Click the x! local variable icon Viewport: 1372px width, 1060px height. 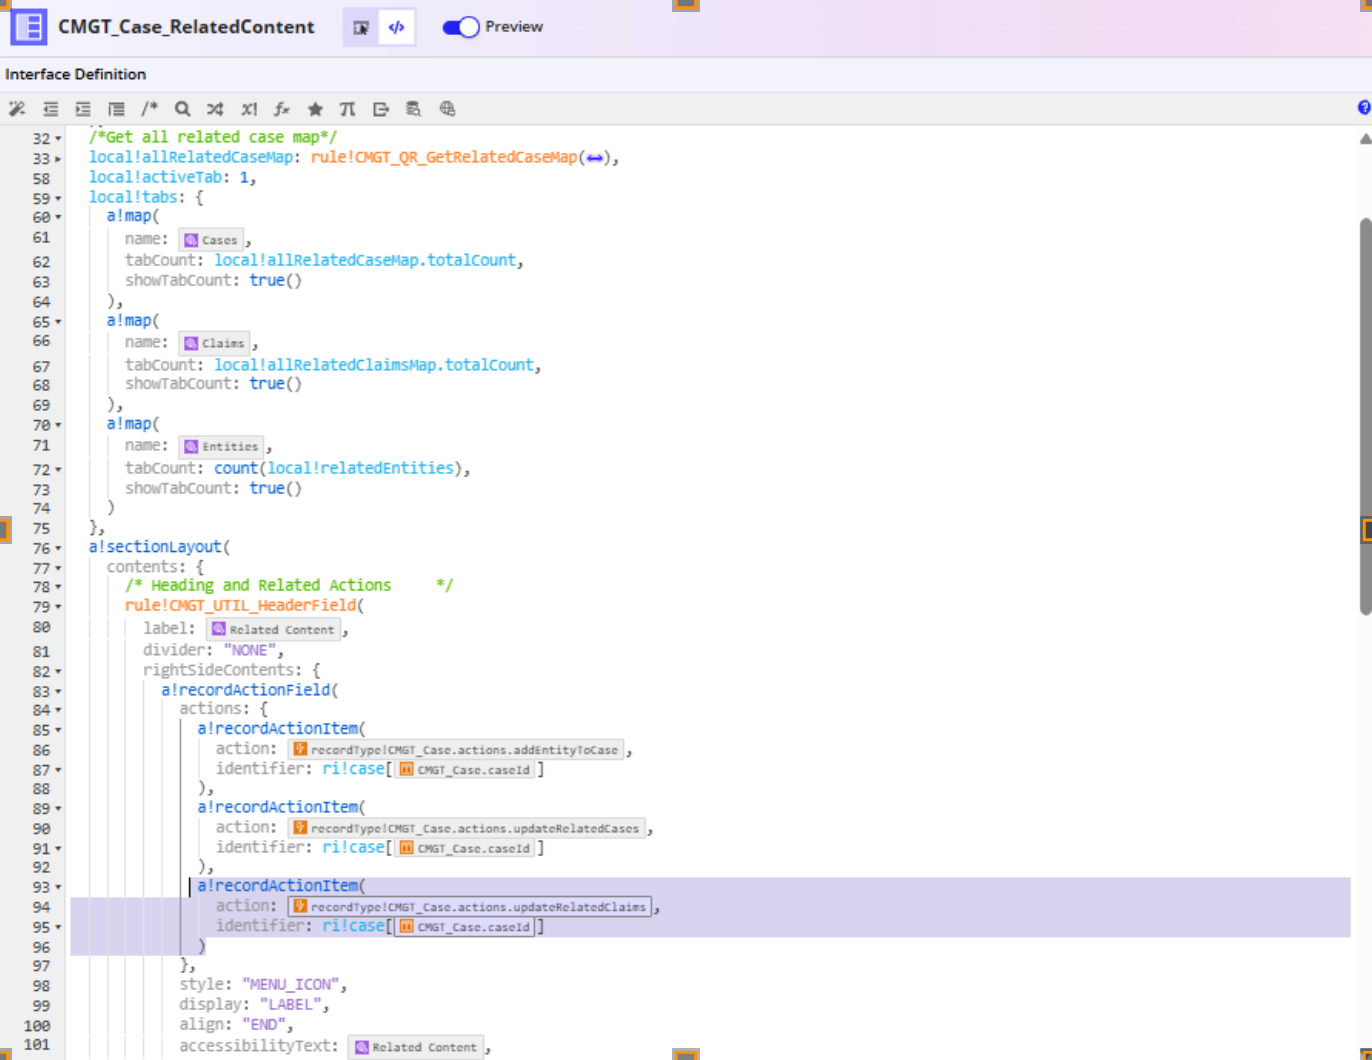249,109
